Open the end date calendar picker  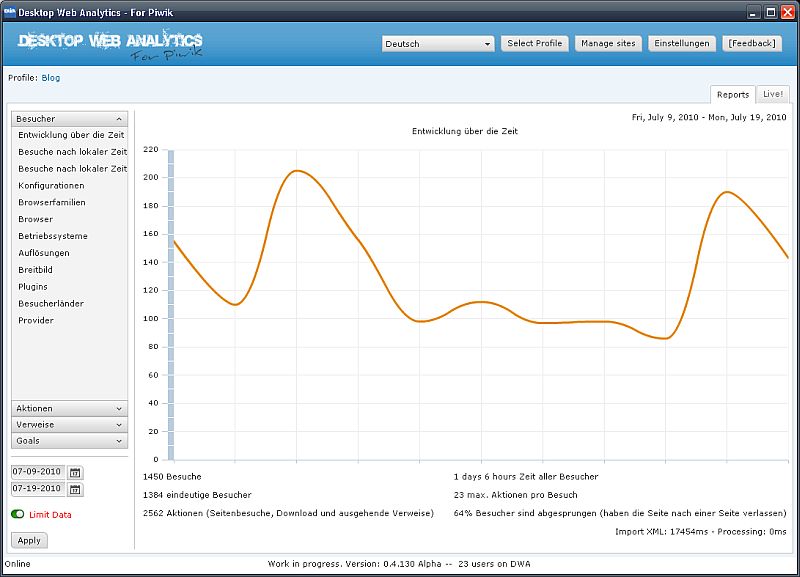coord(75,490)
